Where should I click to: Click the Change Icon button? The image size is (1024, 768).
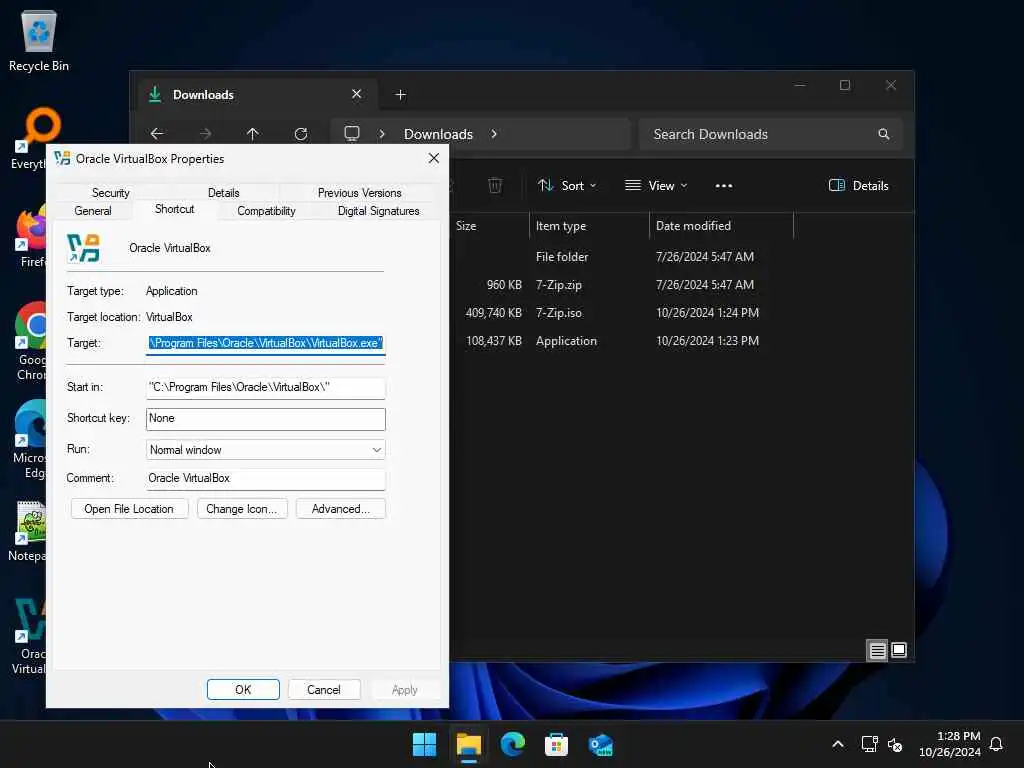click(242, 509)
